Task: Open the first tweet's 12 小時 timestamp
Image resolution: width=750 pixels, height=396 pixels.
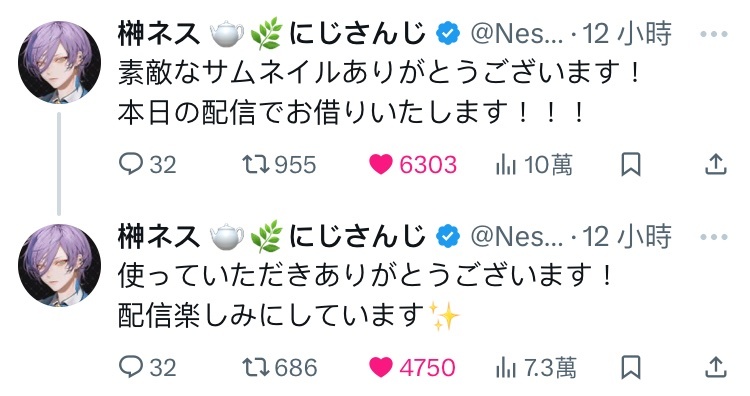Action: tap(627, 33)
